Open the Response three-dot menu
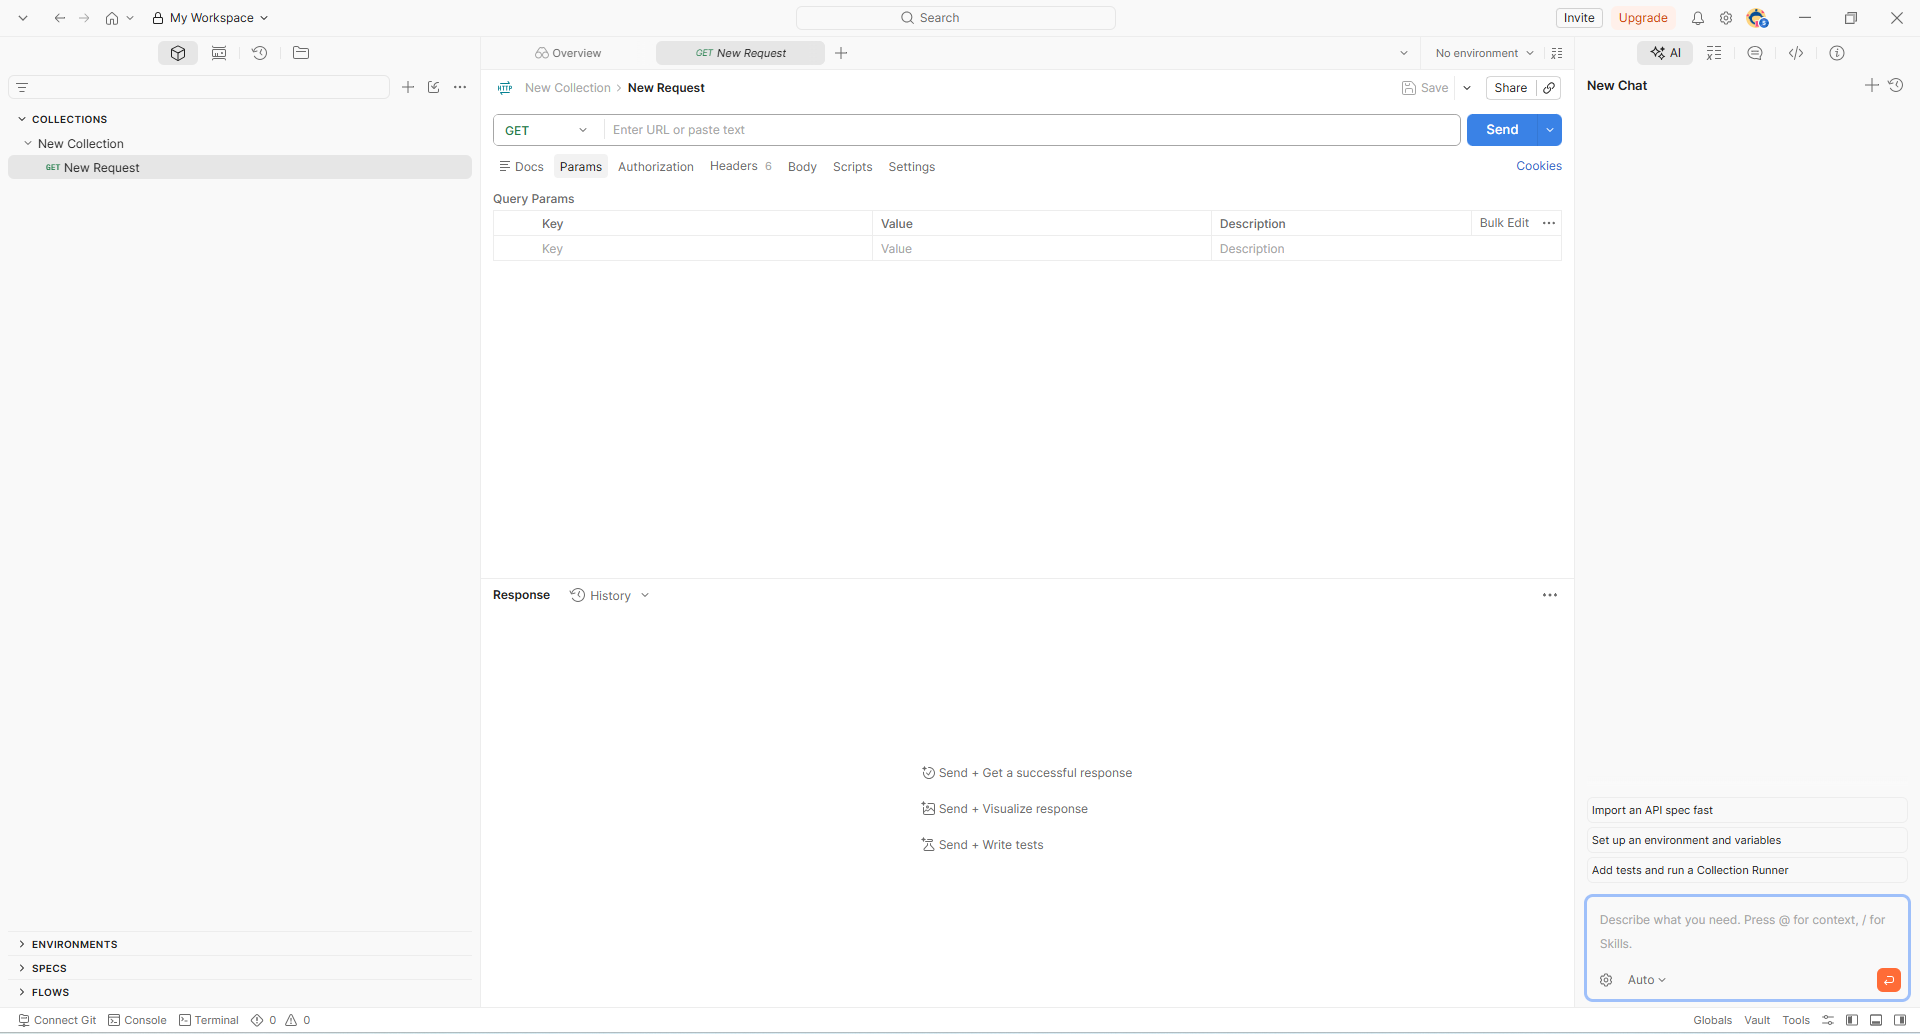The height and width of the screenshot is (1034, 1920). (x=1550, y=595)
